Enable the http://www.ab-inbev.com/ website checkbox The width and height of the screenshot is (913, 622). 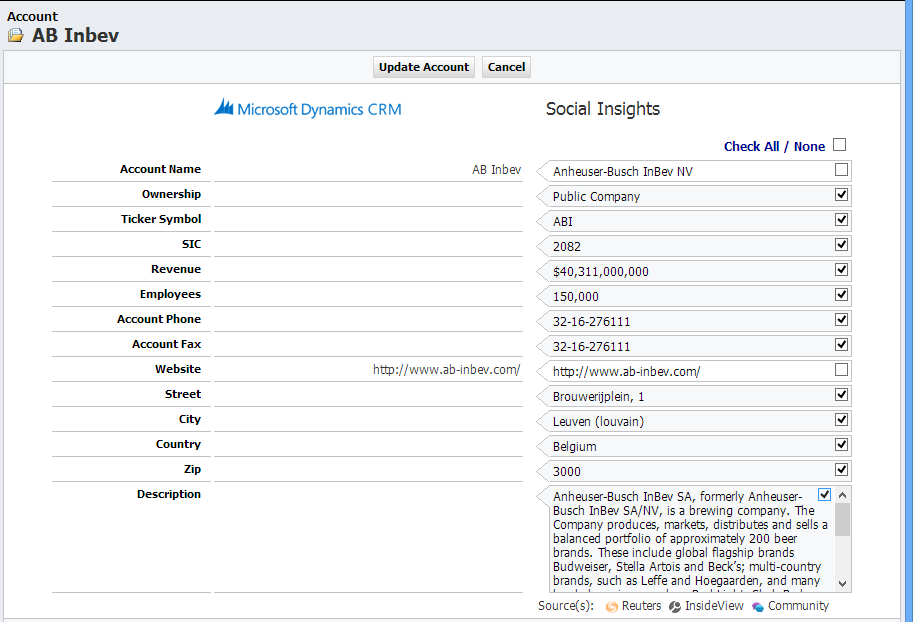[839, 369]
